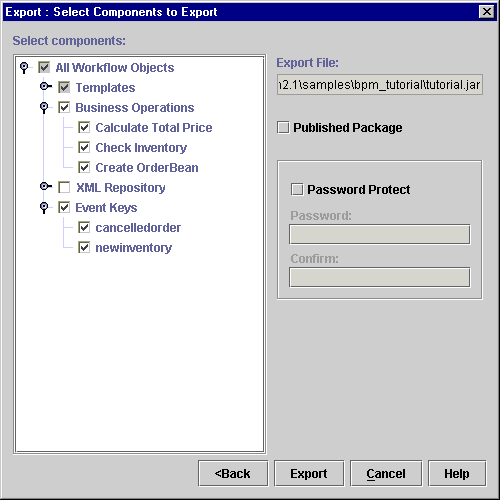Select the Create OrderBean tree item
The height and width of the screenshot is (500, 500).
tap(147, 168)
